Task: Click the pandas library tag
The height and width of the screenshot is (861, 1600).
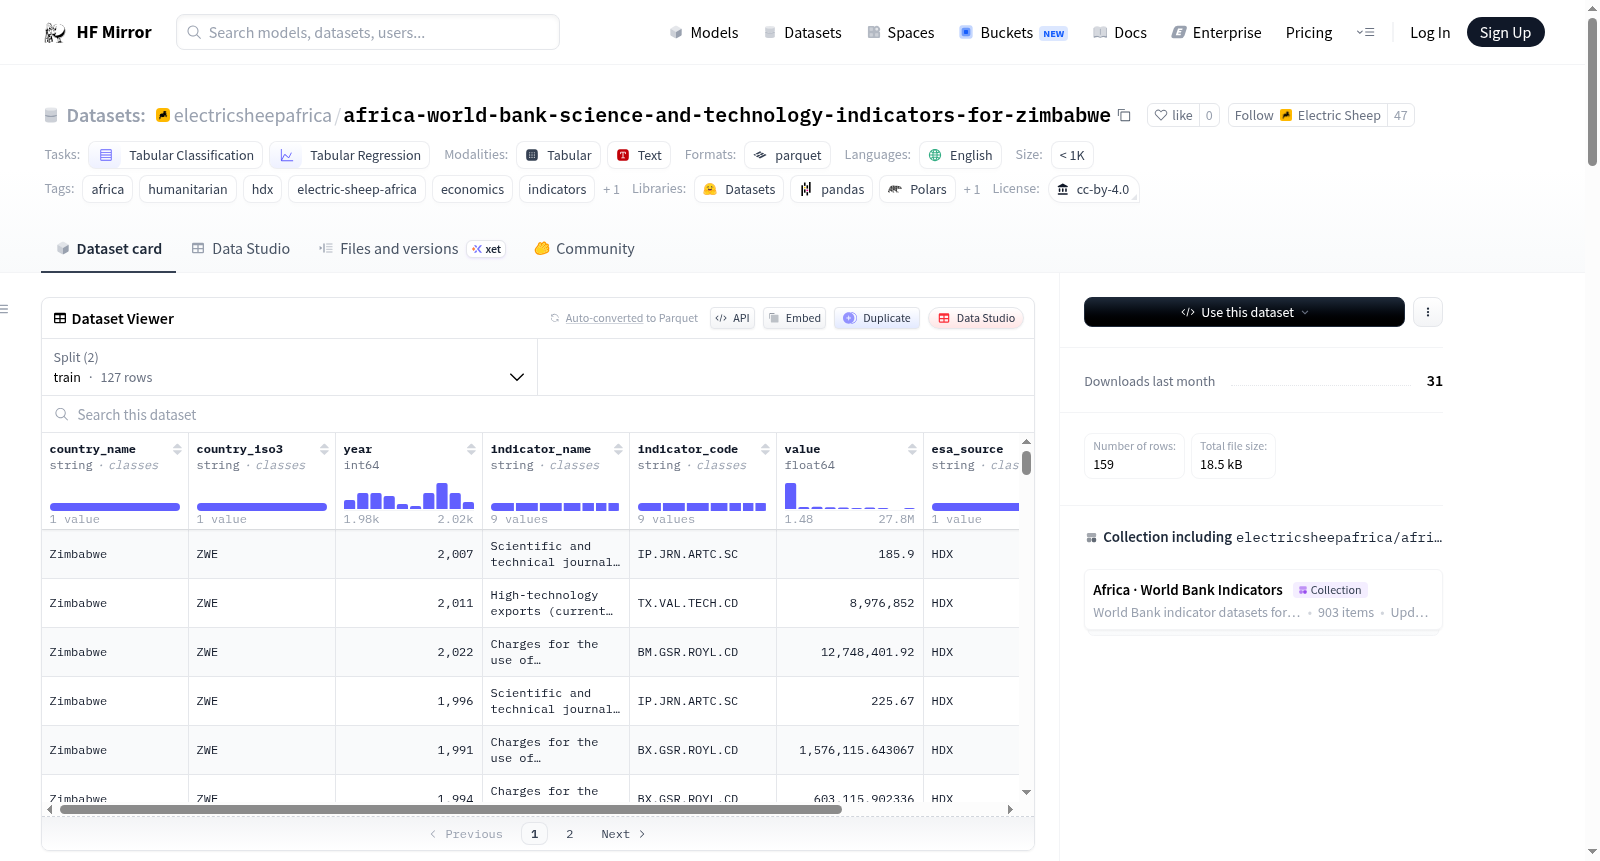Action: click(x=832, y=189)
